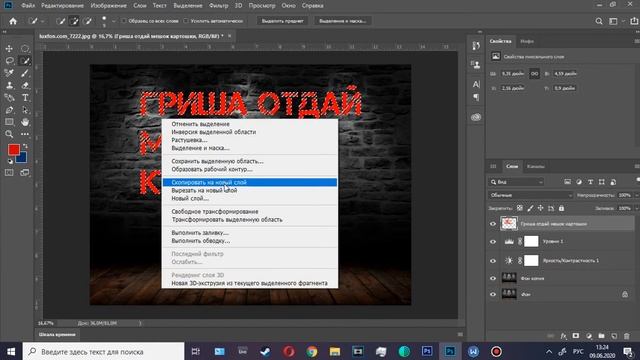Select the Move tool
The image size is (640, 360).
pos(9,49)
